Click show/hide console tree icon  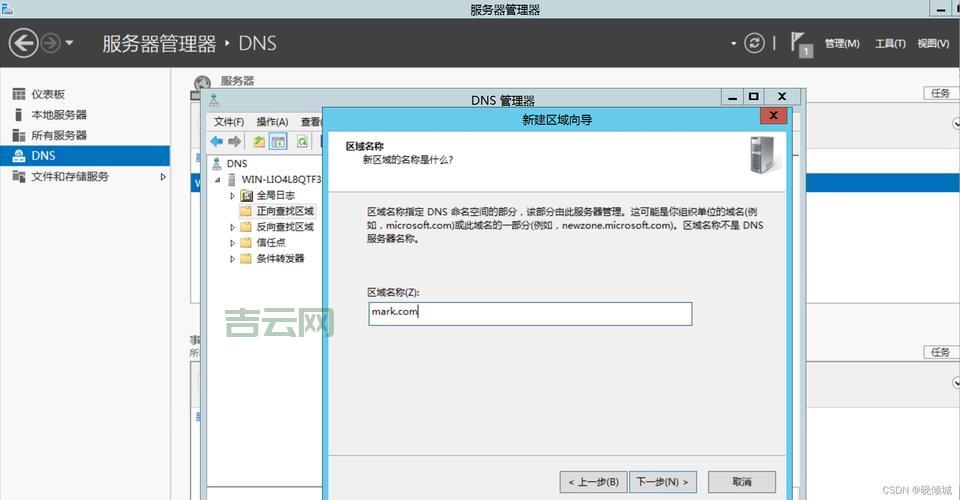point(279,142)
